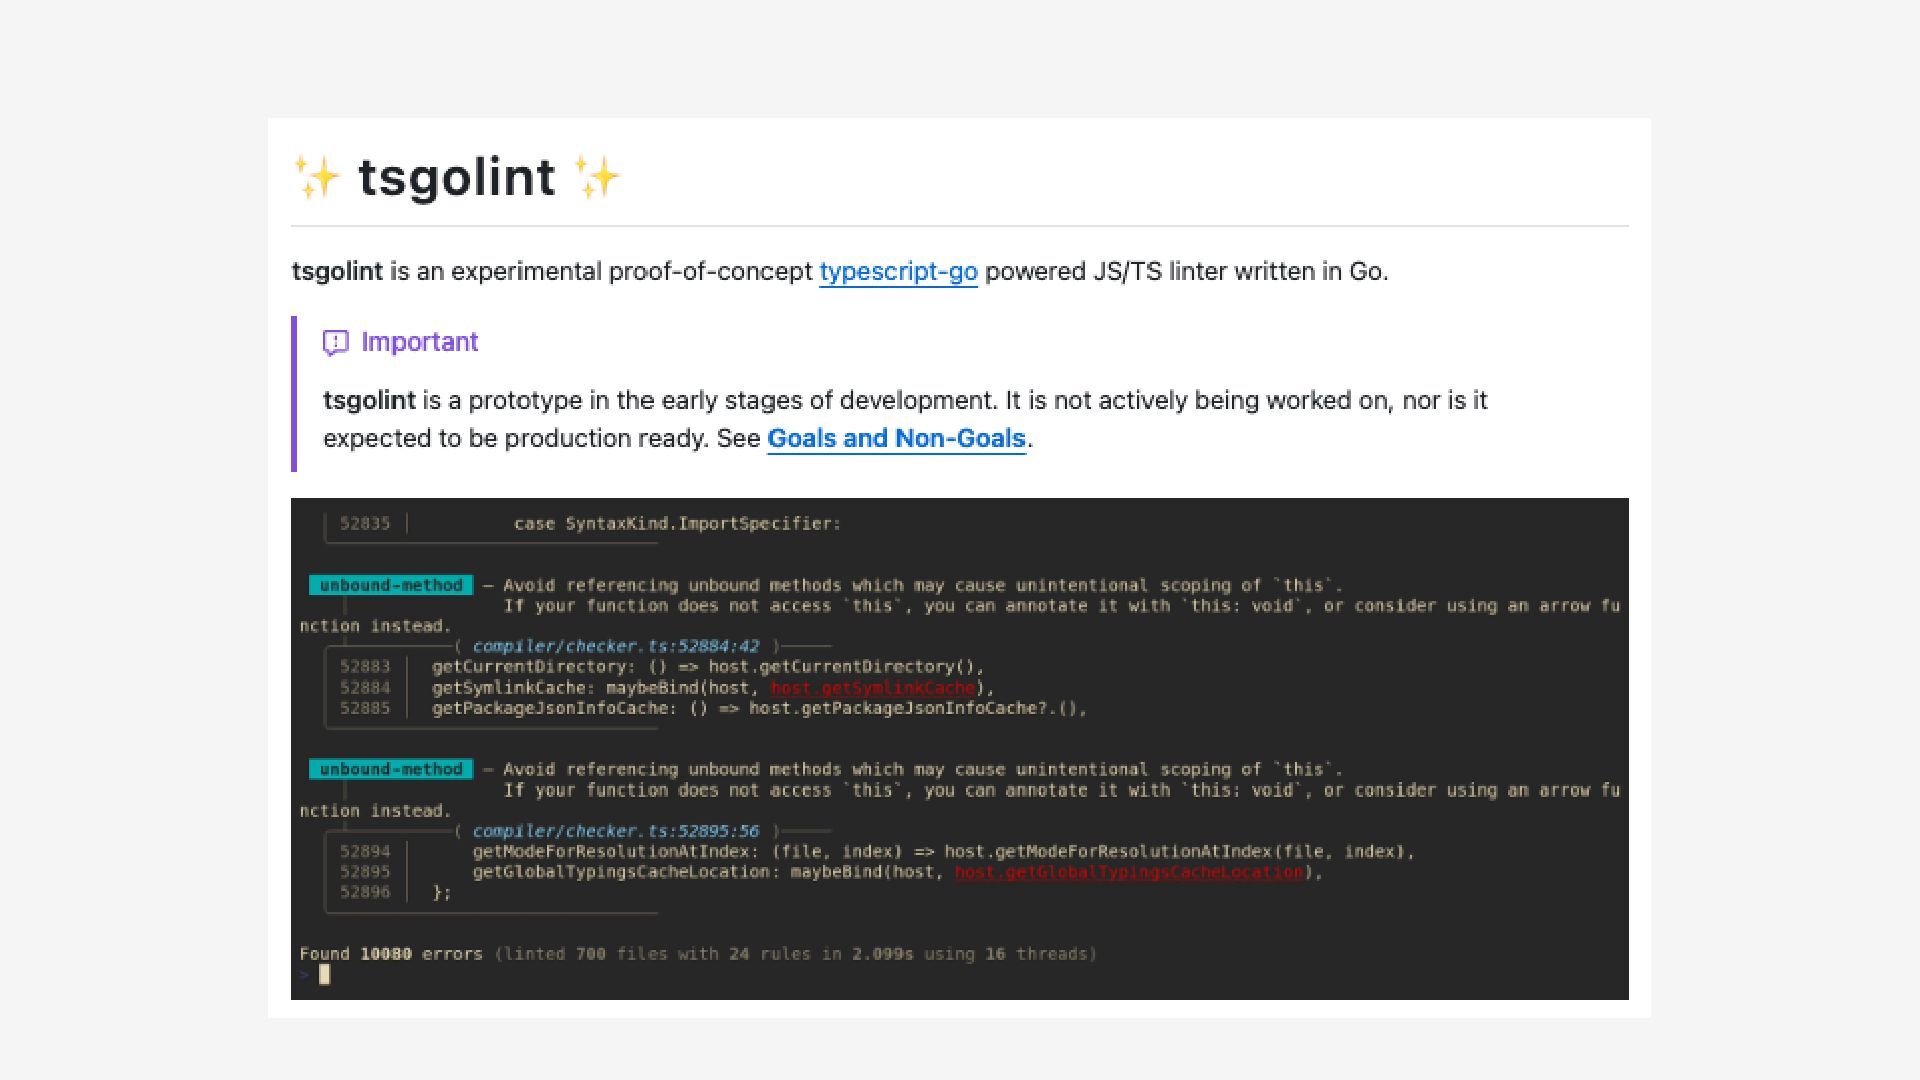1920x1080 pixels.
Task: Click the terminal cursor block at the prompt
Action: 324,975
